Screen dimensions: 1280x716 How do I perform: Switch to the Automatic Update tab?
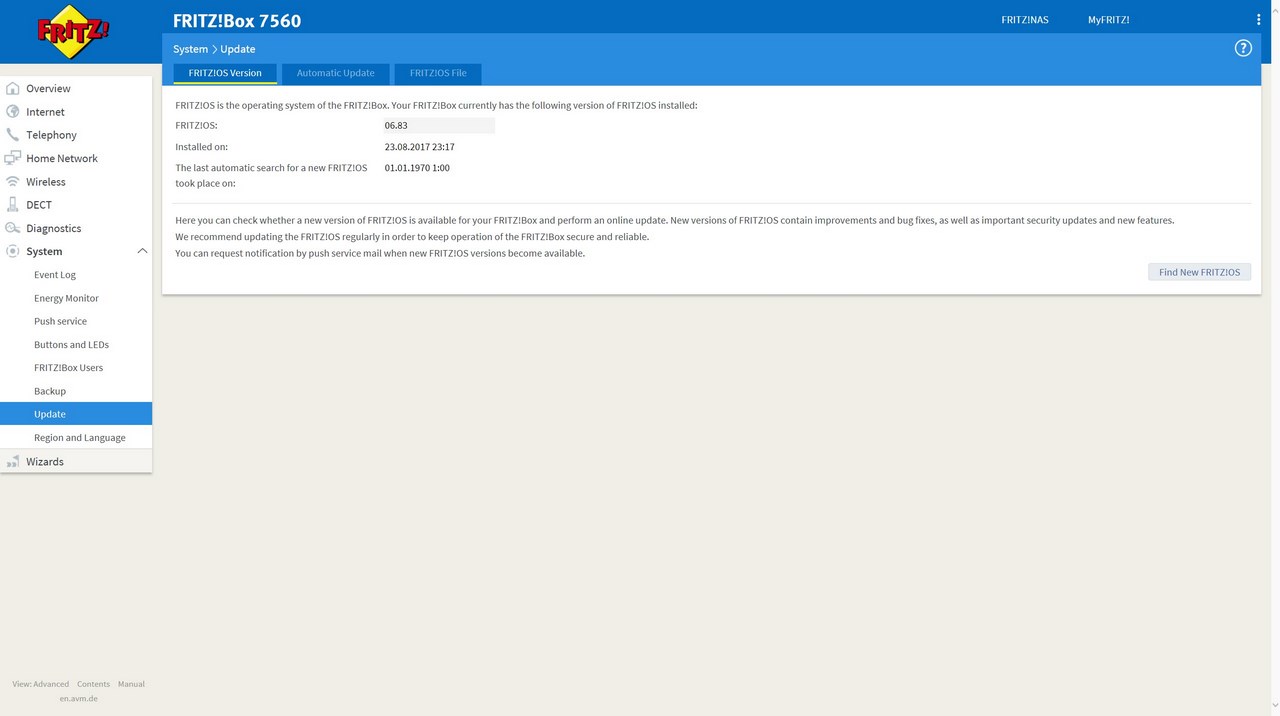coord(336,73)
